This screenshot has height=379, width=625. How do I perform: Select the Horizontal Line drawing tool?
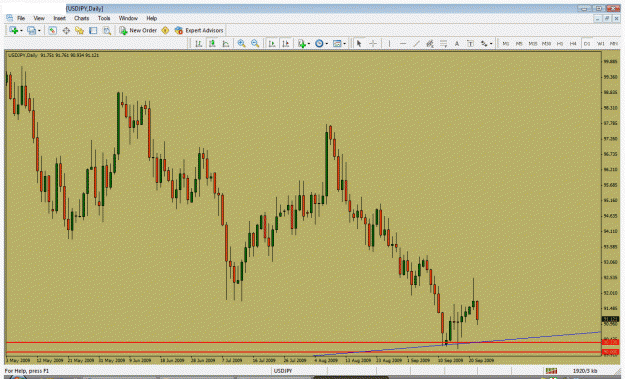403,44
